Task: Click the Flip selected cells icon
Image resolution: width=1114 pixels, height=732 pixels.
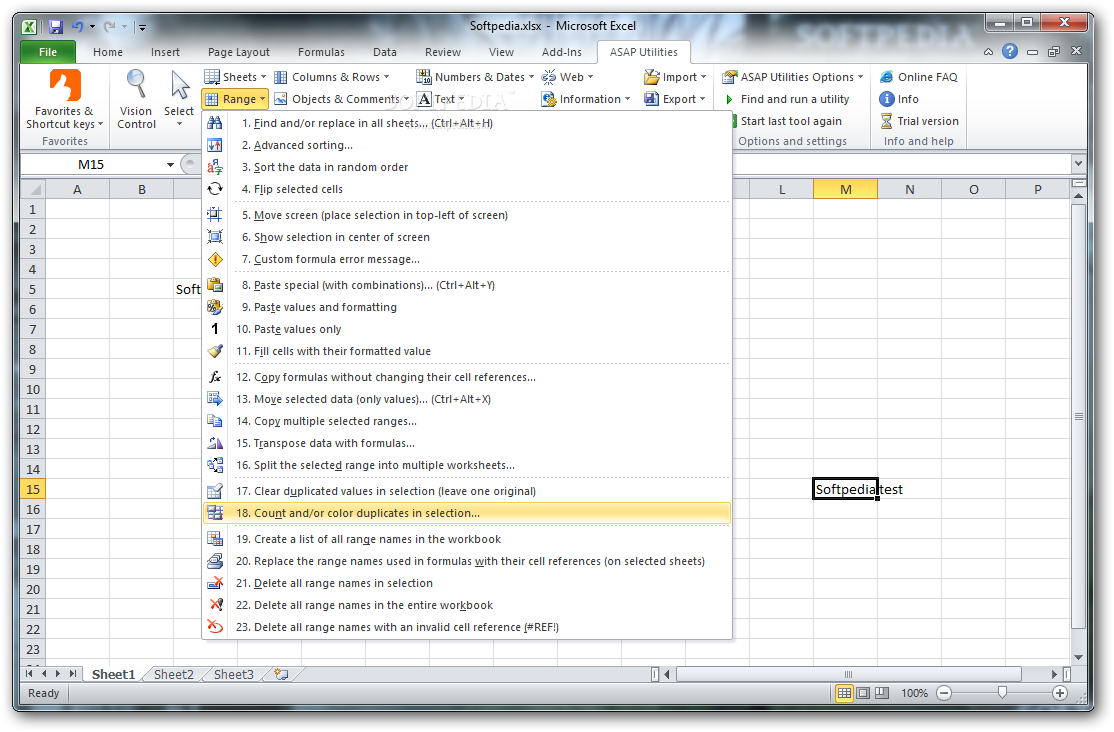Action: (x=215, y=189)
